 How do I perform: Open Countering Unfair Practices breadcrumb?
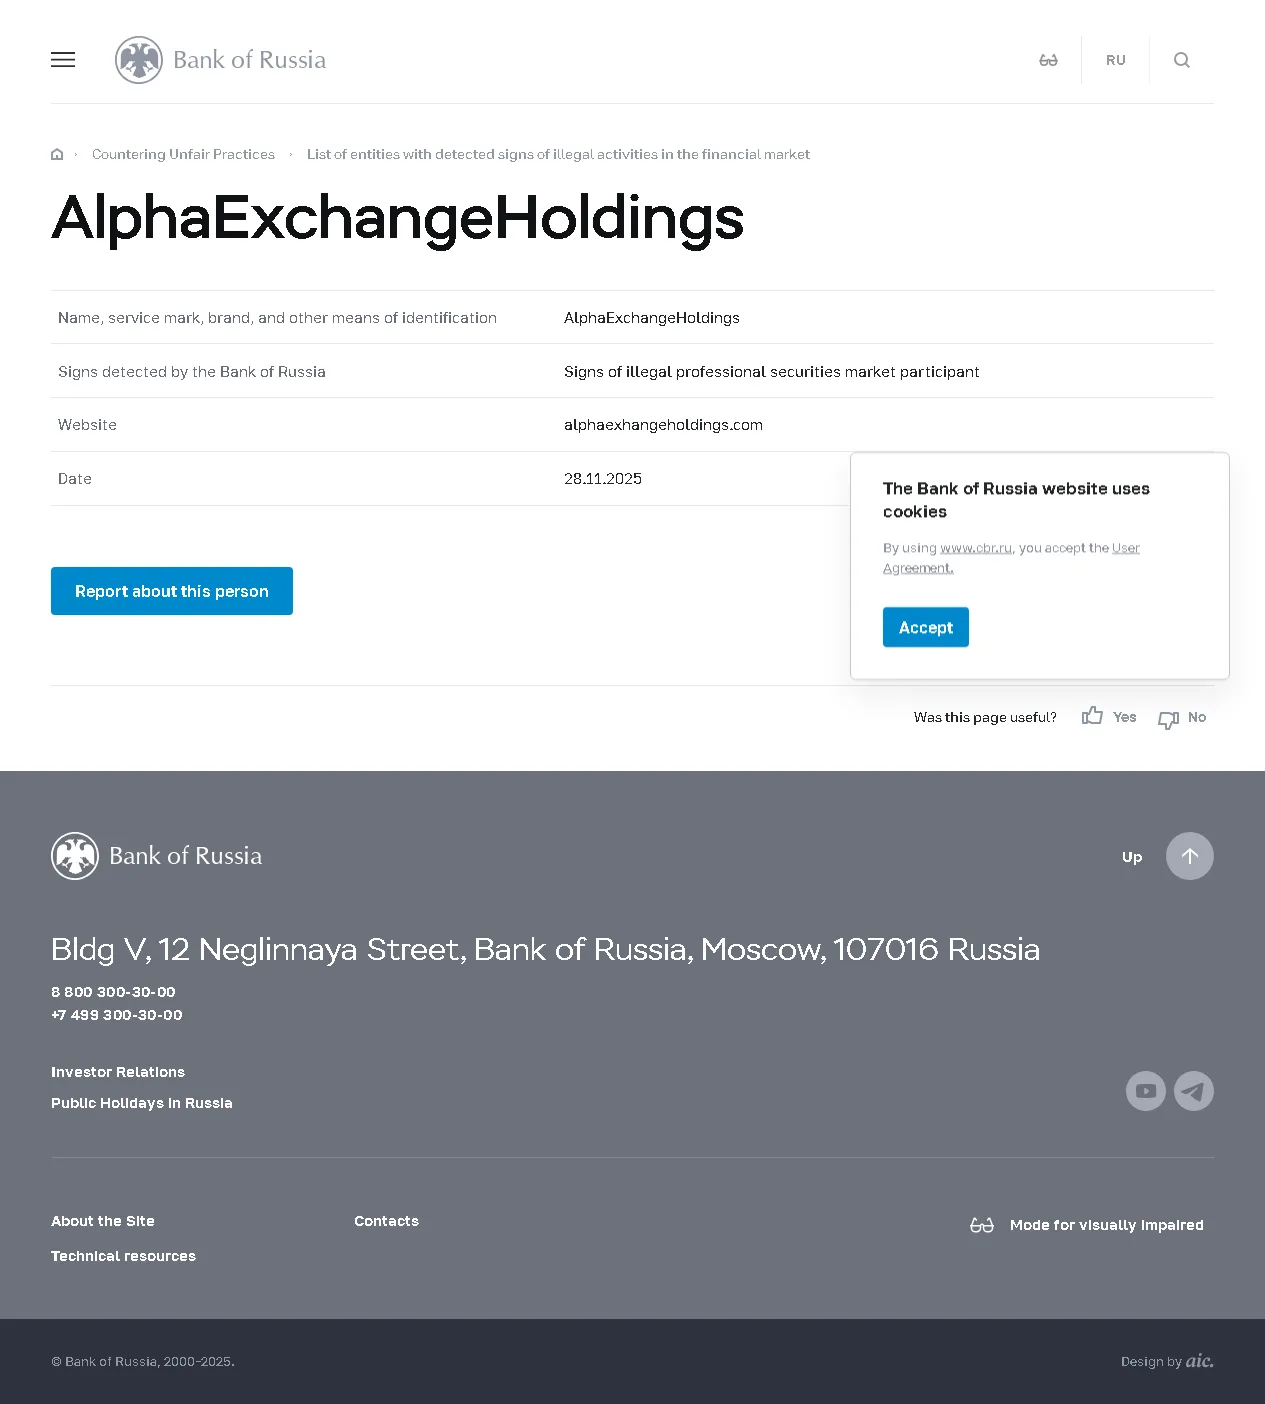click(183, 154)
